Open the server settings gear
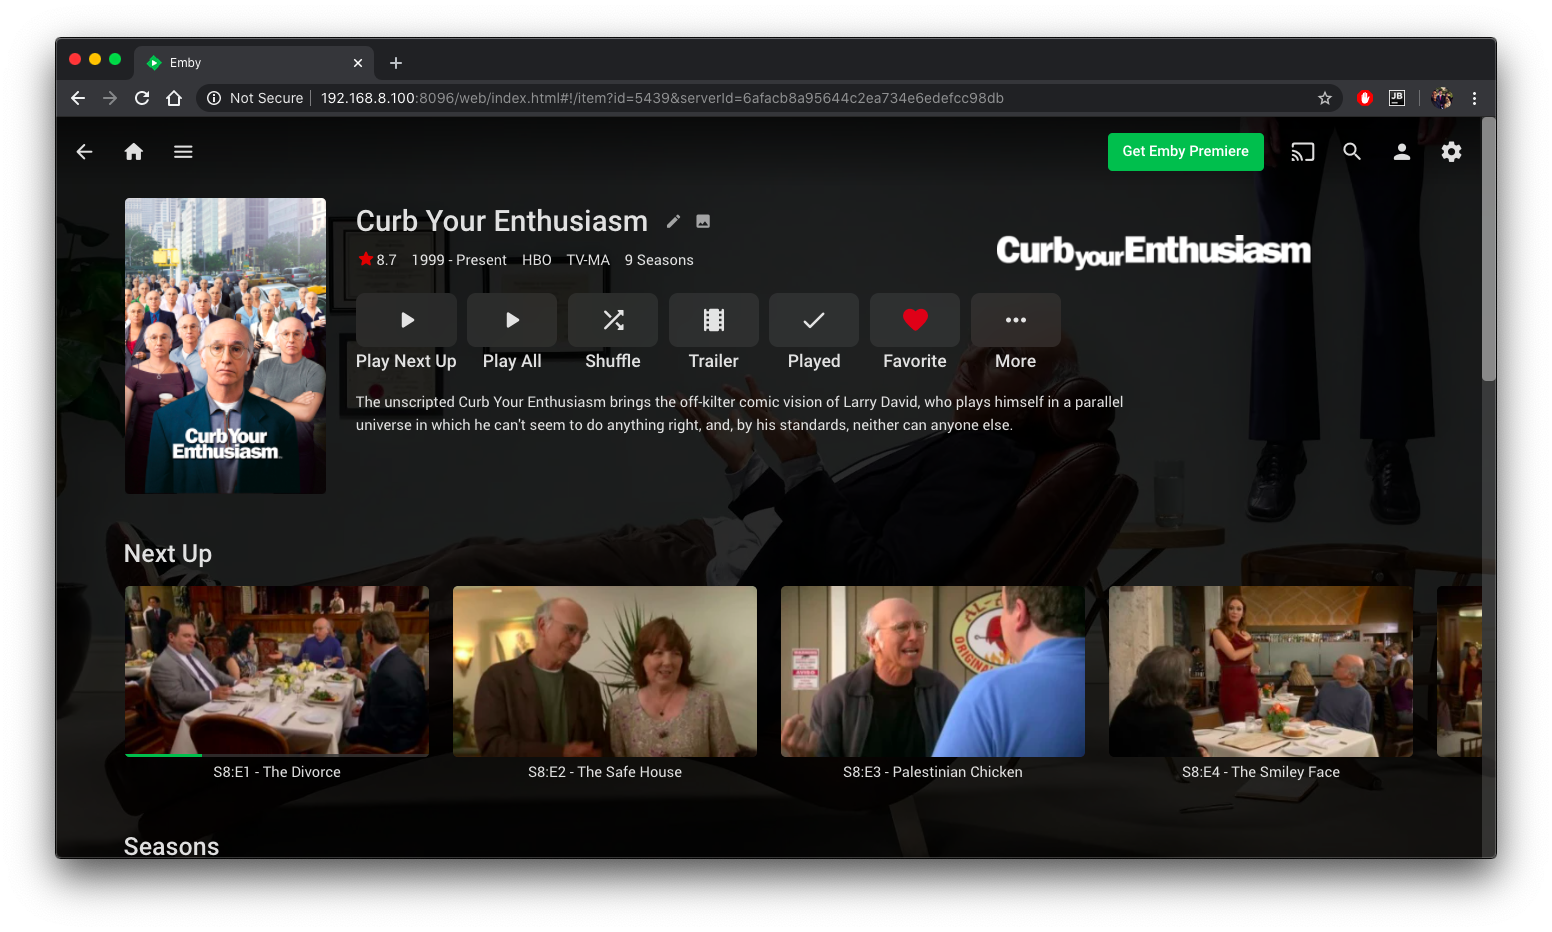Image resolution: width=1552 pixels, height=932 pixels. click(x=1451, y=152)
